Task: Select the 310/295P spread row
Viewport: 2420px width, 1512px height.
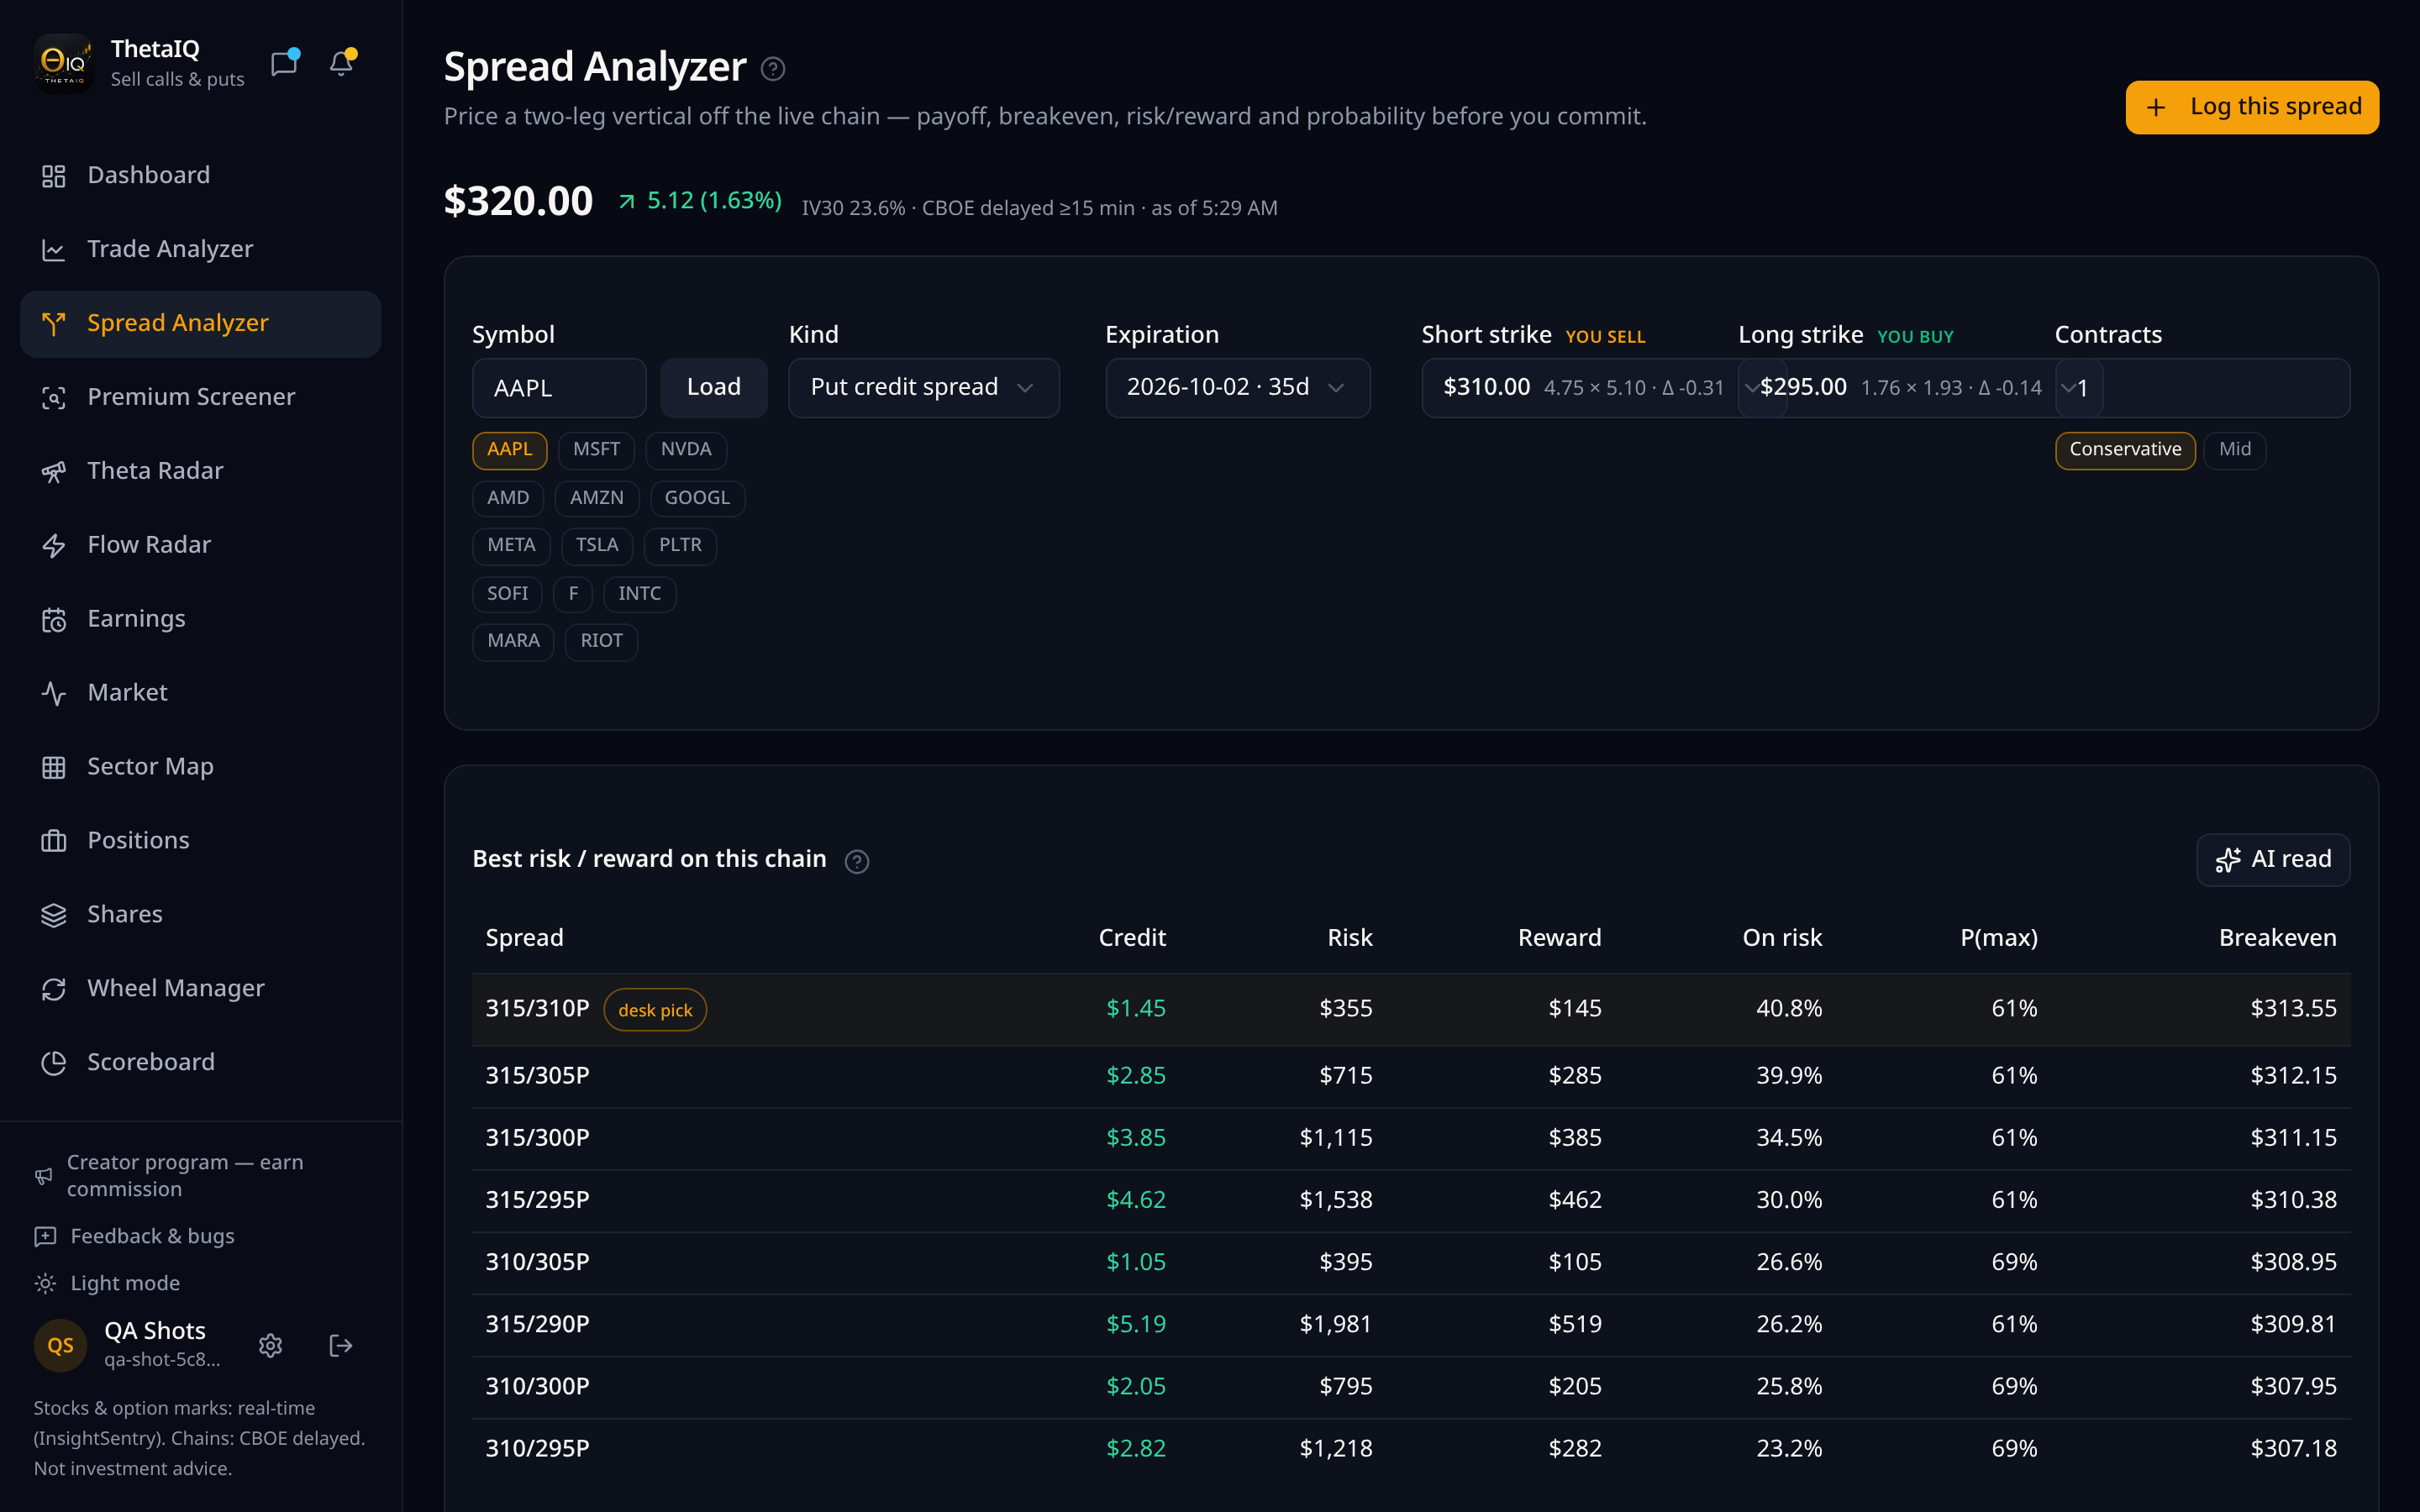Action: coord(1411,1449)
